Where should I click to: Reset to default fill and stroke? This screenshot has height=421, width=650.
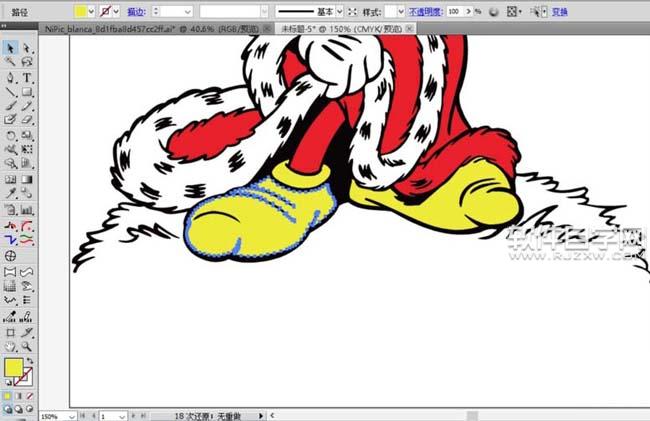point(8,382)
